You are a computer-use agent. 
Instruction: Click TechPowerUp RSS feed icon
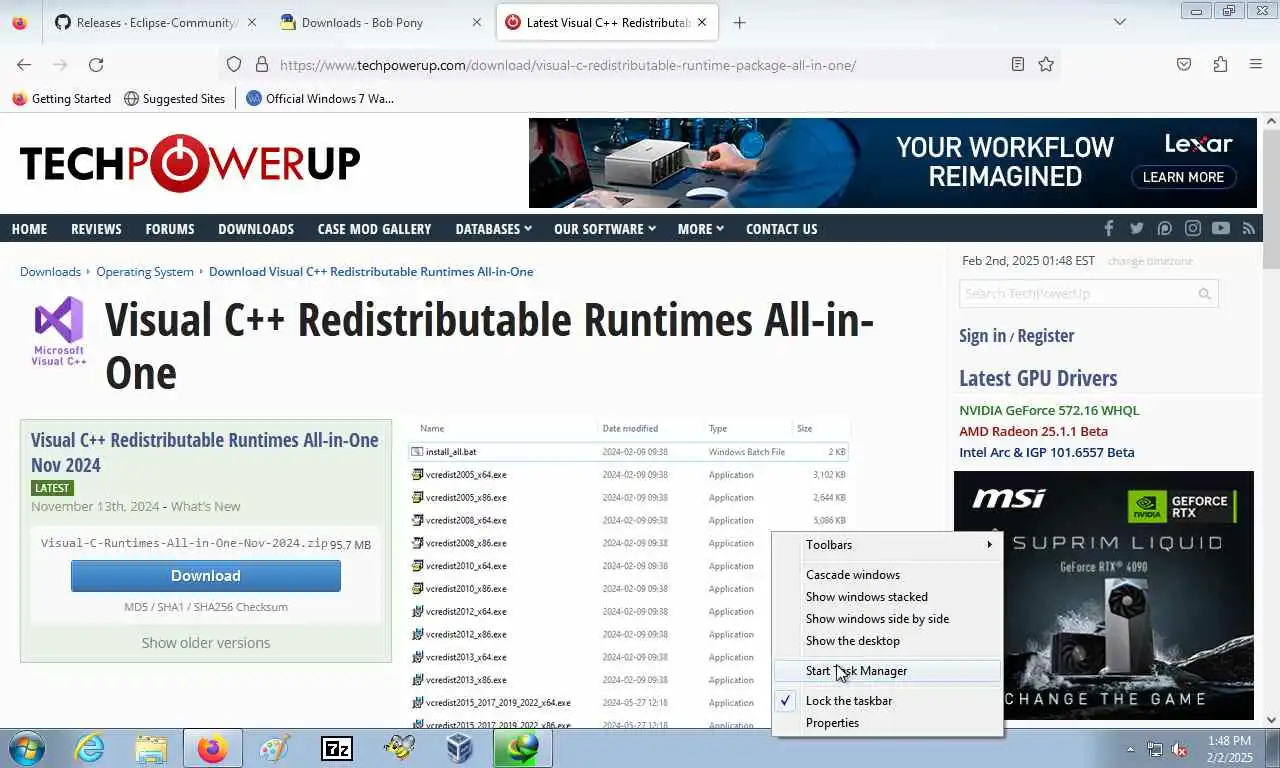[1249, 228]
